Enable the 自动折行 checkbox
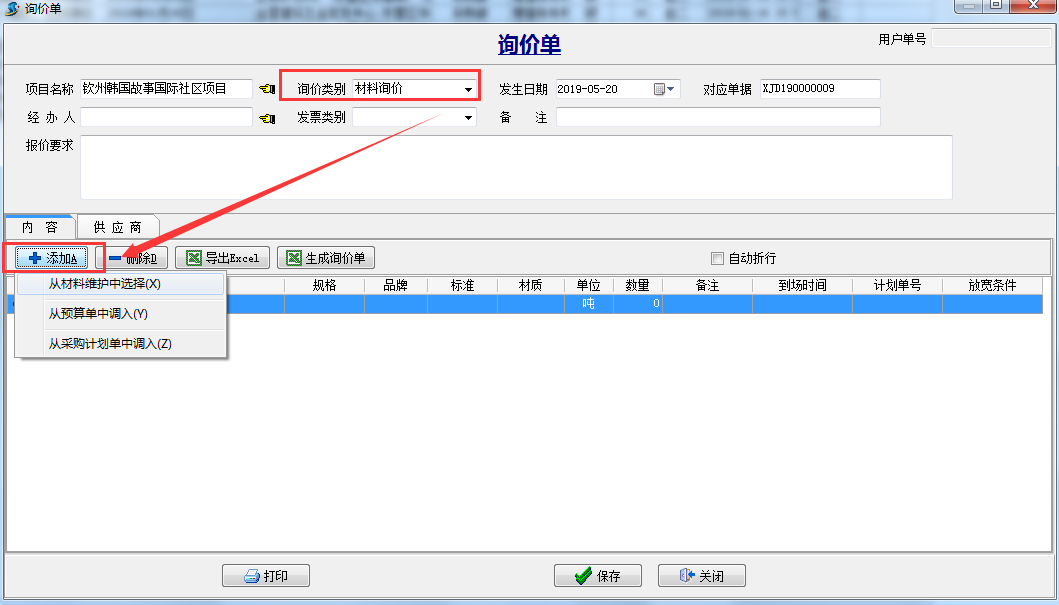This screenshot has width=1059, height=605. [717, 258]
